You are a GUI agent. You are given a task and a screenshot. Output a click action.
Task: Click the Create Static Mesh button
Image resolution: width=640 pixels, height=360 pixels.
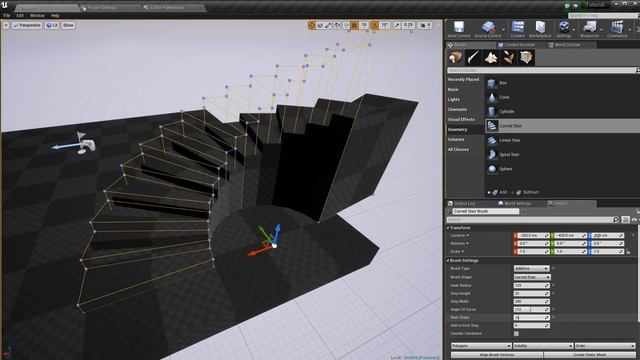point(590,355)
